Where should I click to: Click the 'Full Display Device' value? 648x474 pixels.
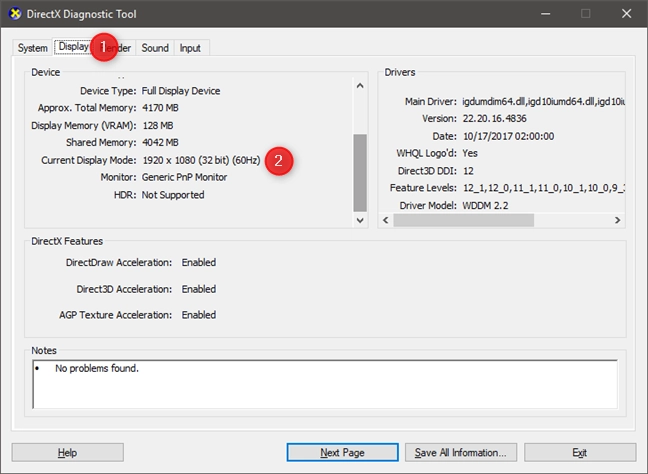181,91
